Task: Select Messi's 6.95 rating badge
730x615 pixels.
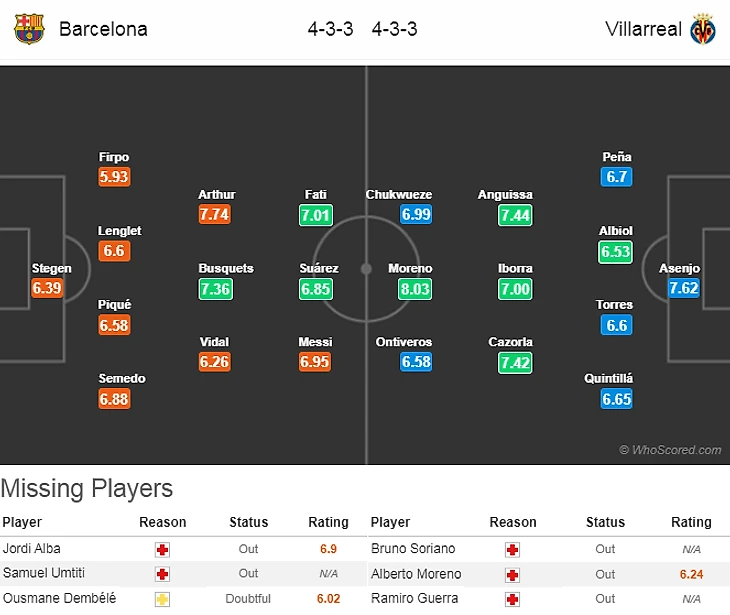Action: tap(315, 362)
